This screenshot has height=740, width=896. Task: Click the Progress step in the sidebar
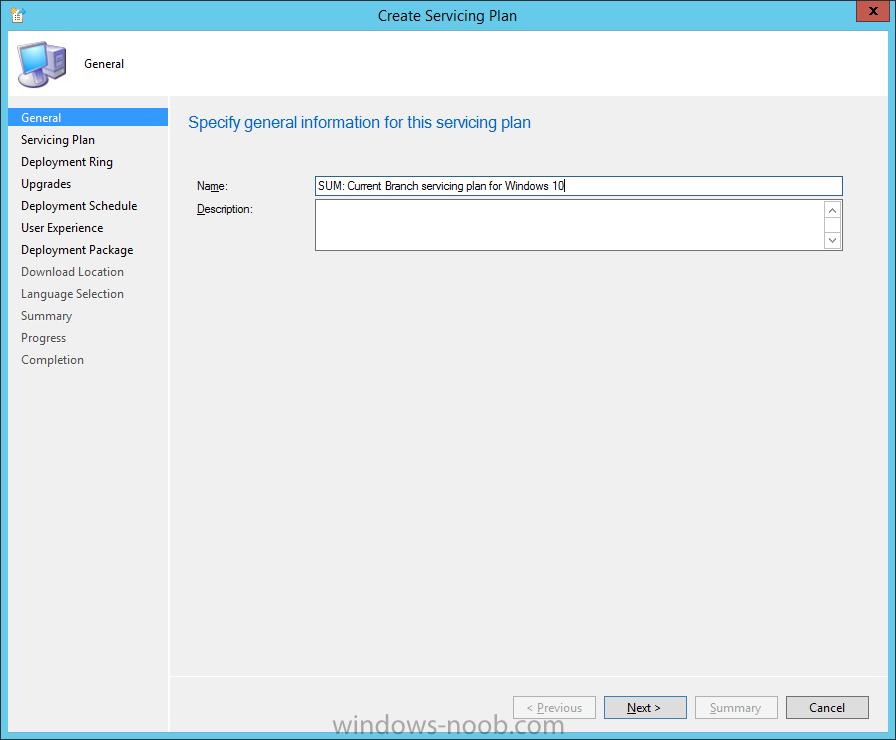[x=43, y=338]
